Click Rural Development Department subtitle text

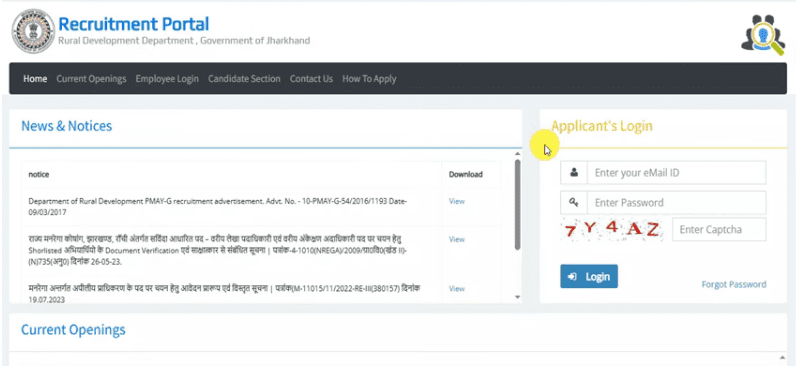click(x=184, y=41)
